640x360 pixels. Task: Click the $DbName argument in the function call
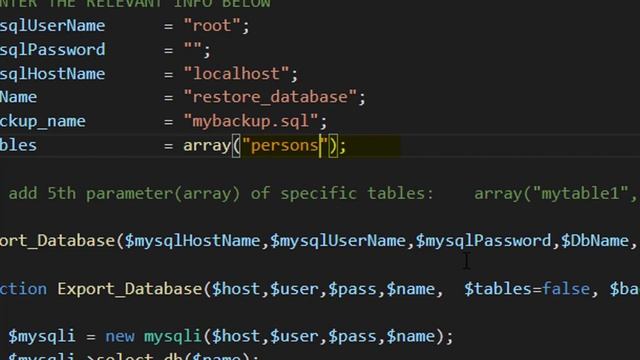tap(594, 241)
